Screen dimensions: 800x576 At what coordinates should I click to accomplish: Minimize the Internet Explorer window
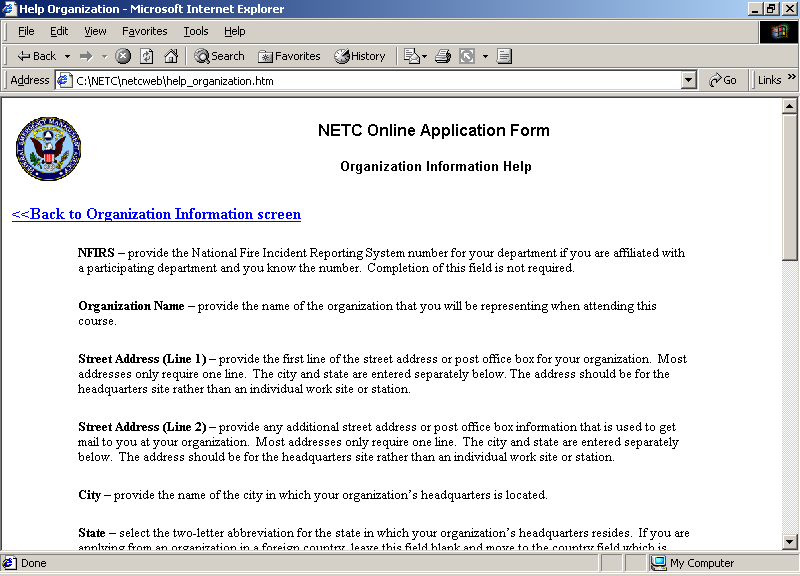[755, 9]
